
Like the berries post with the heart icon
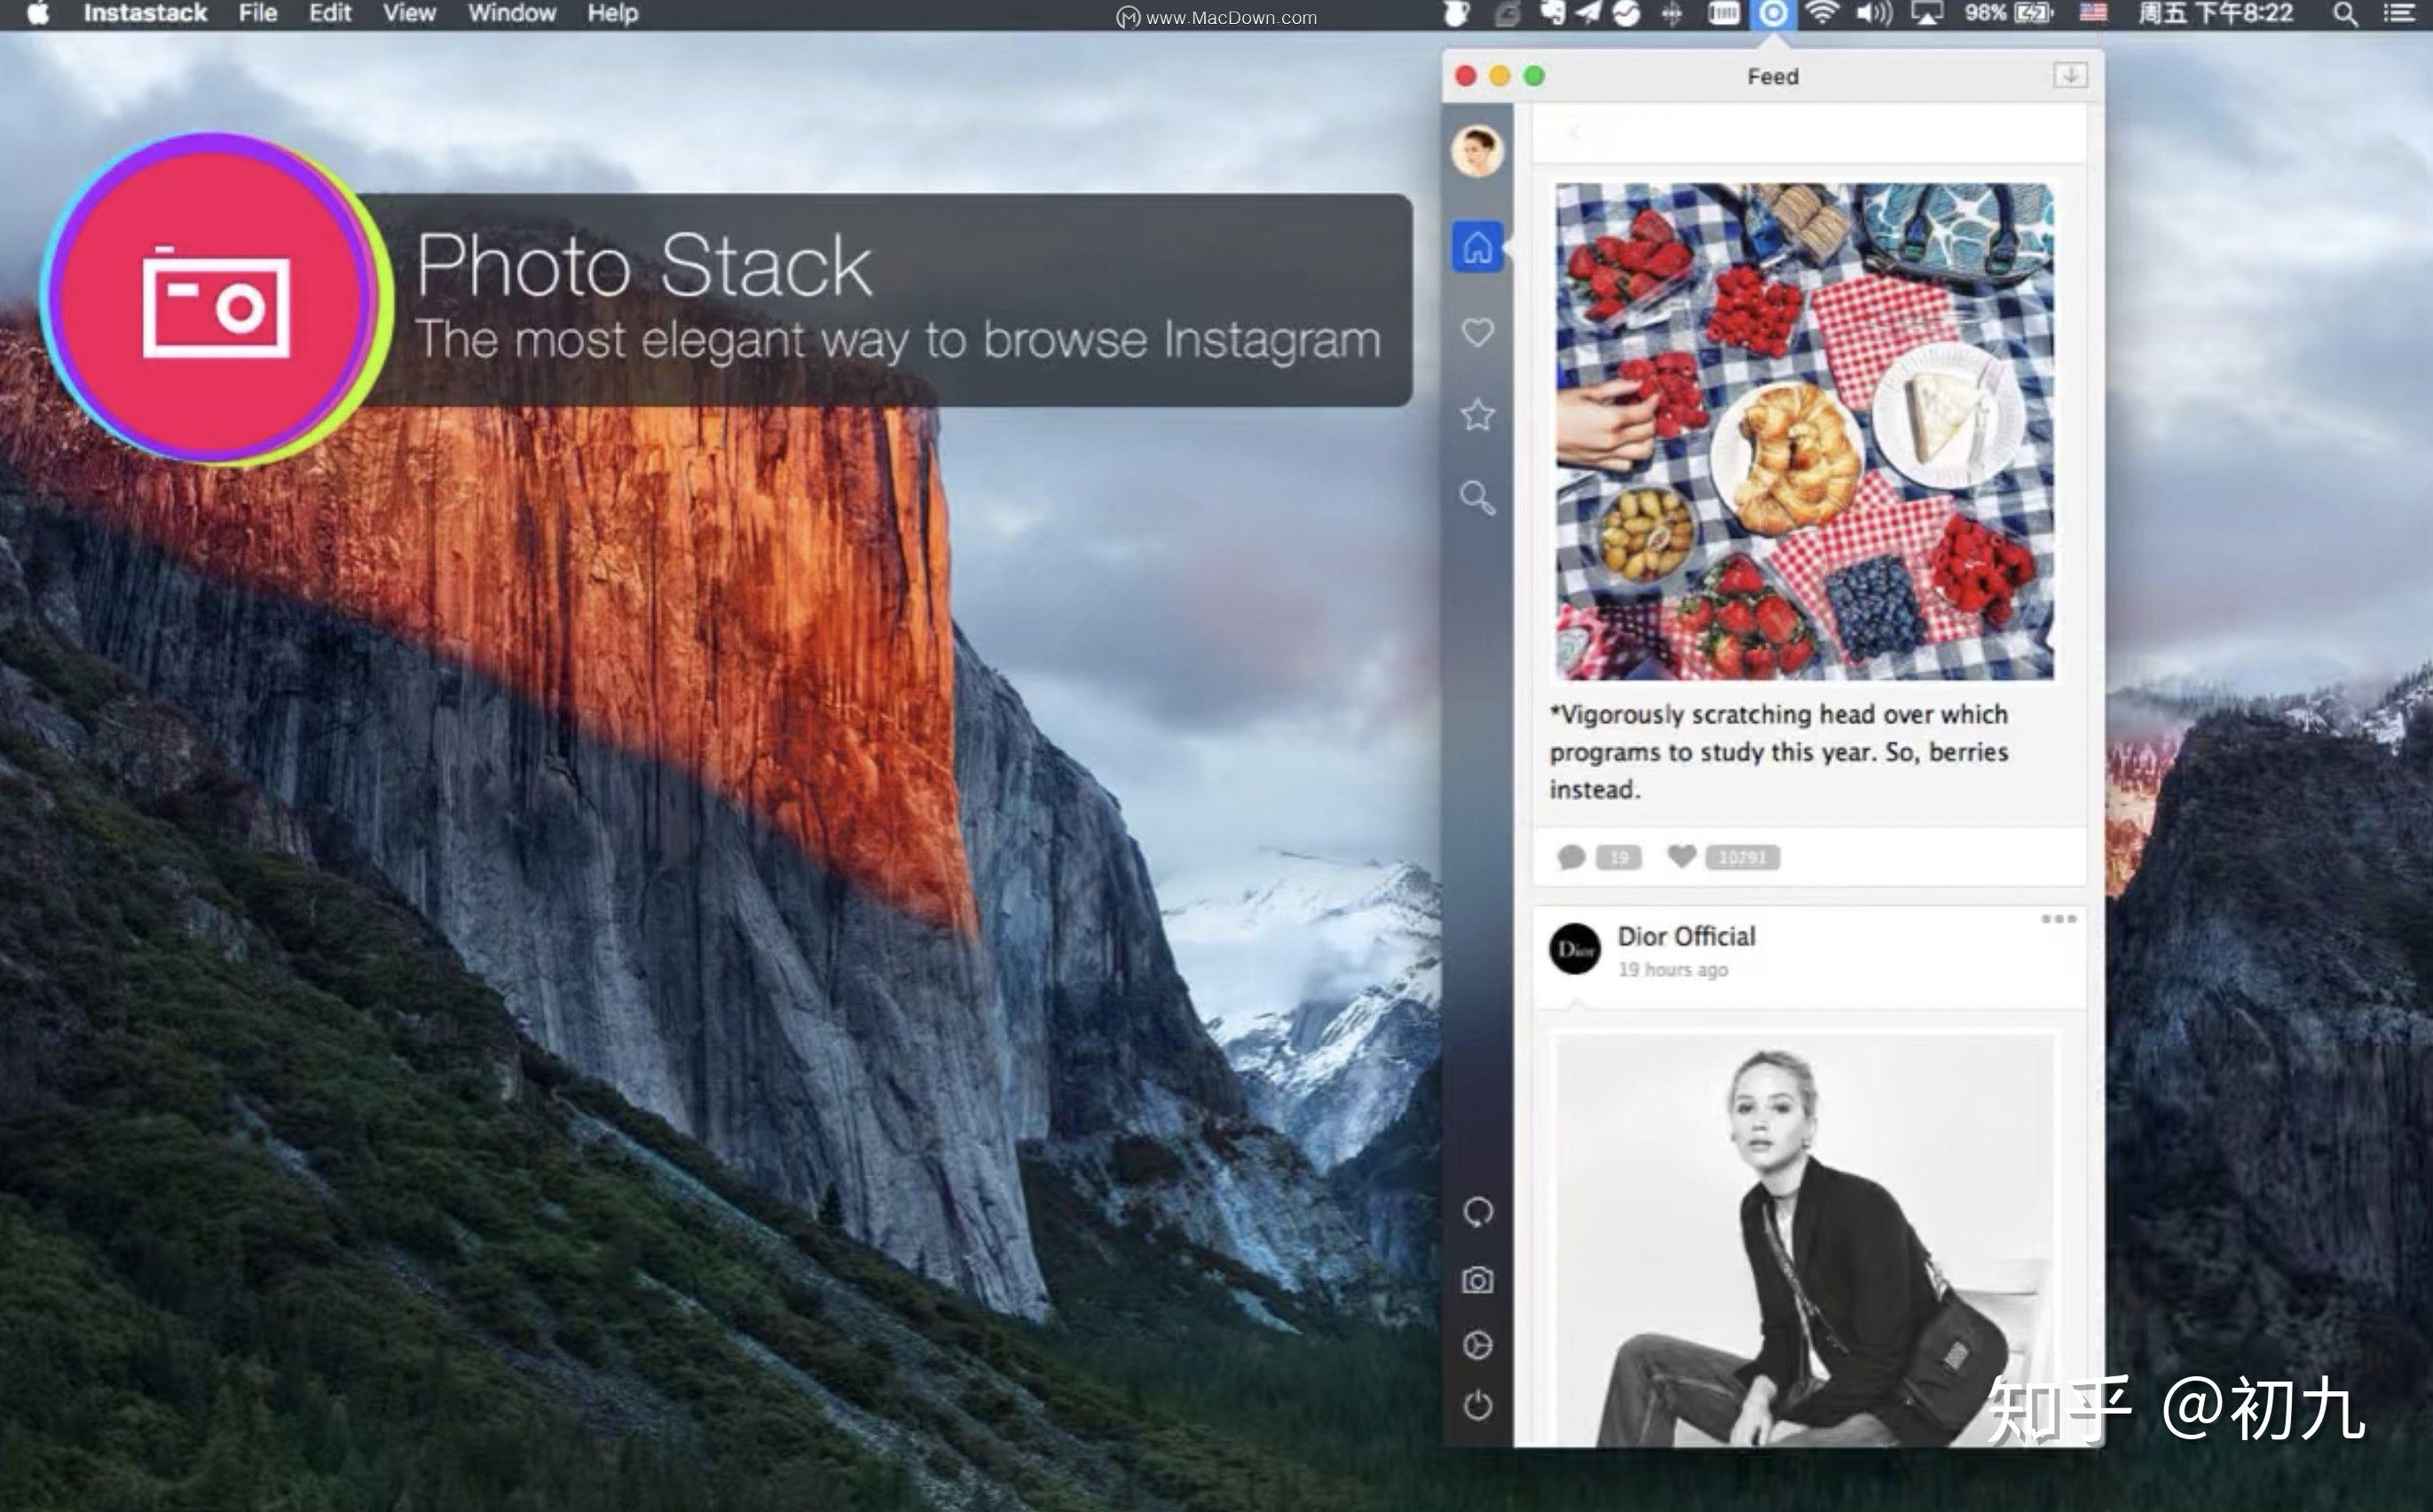1681,856
